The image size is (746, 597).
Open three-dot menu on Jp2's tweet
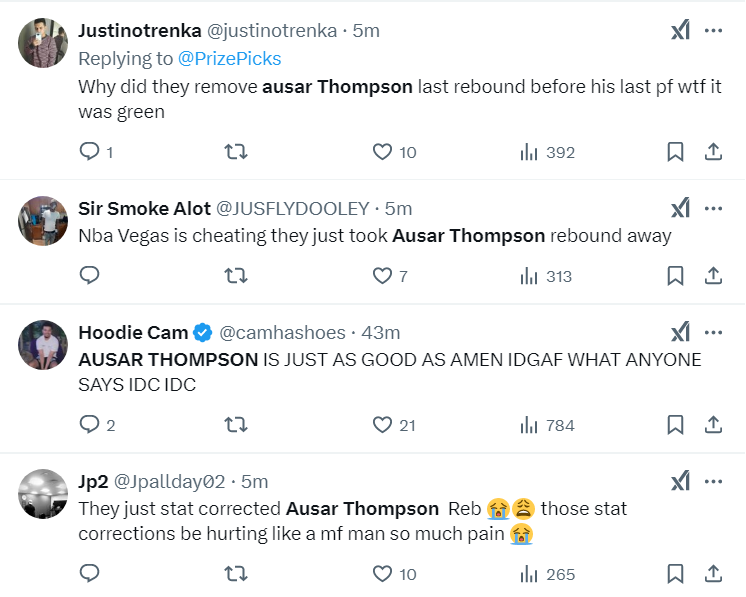click(713, 482)
